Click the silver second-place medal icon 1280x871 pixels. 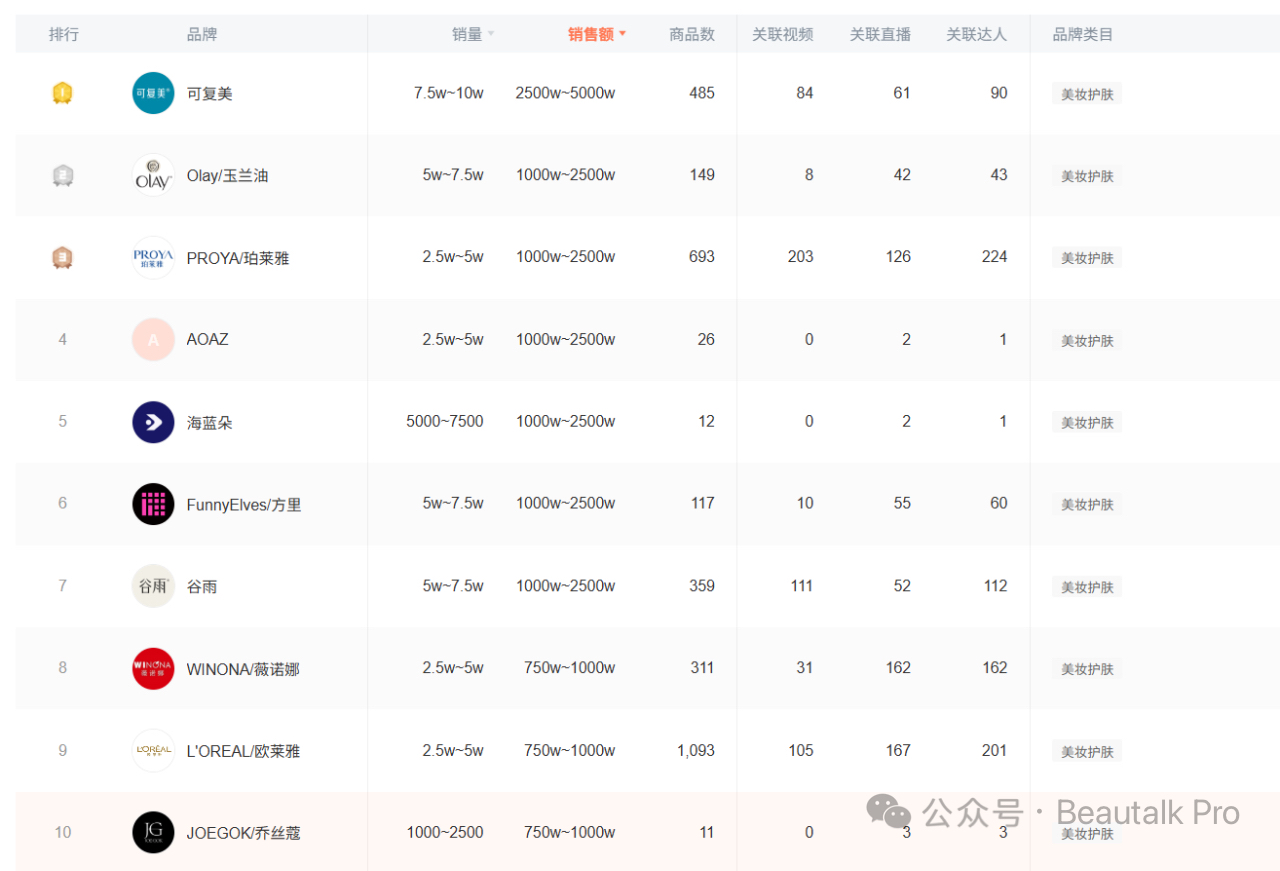[62, 175]
